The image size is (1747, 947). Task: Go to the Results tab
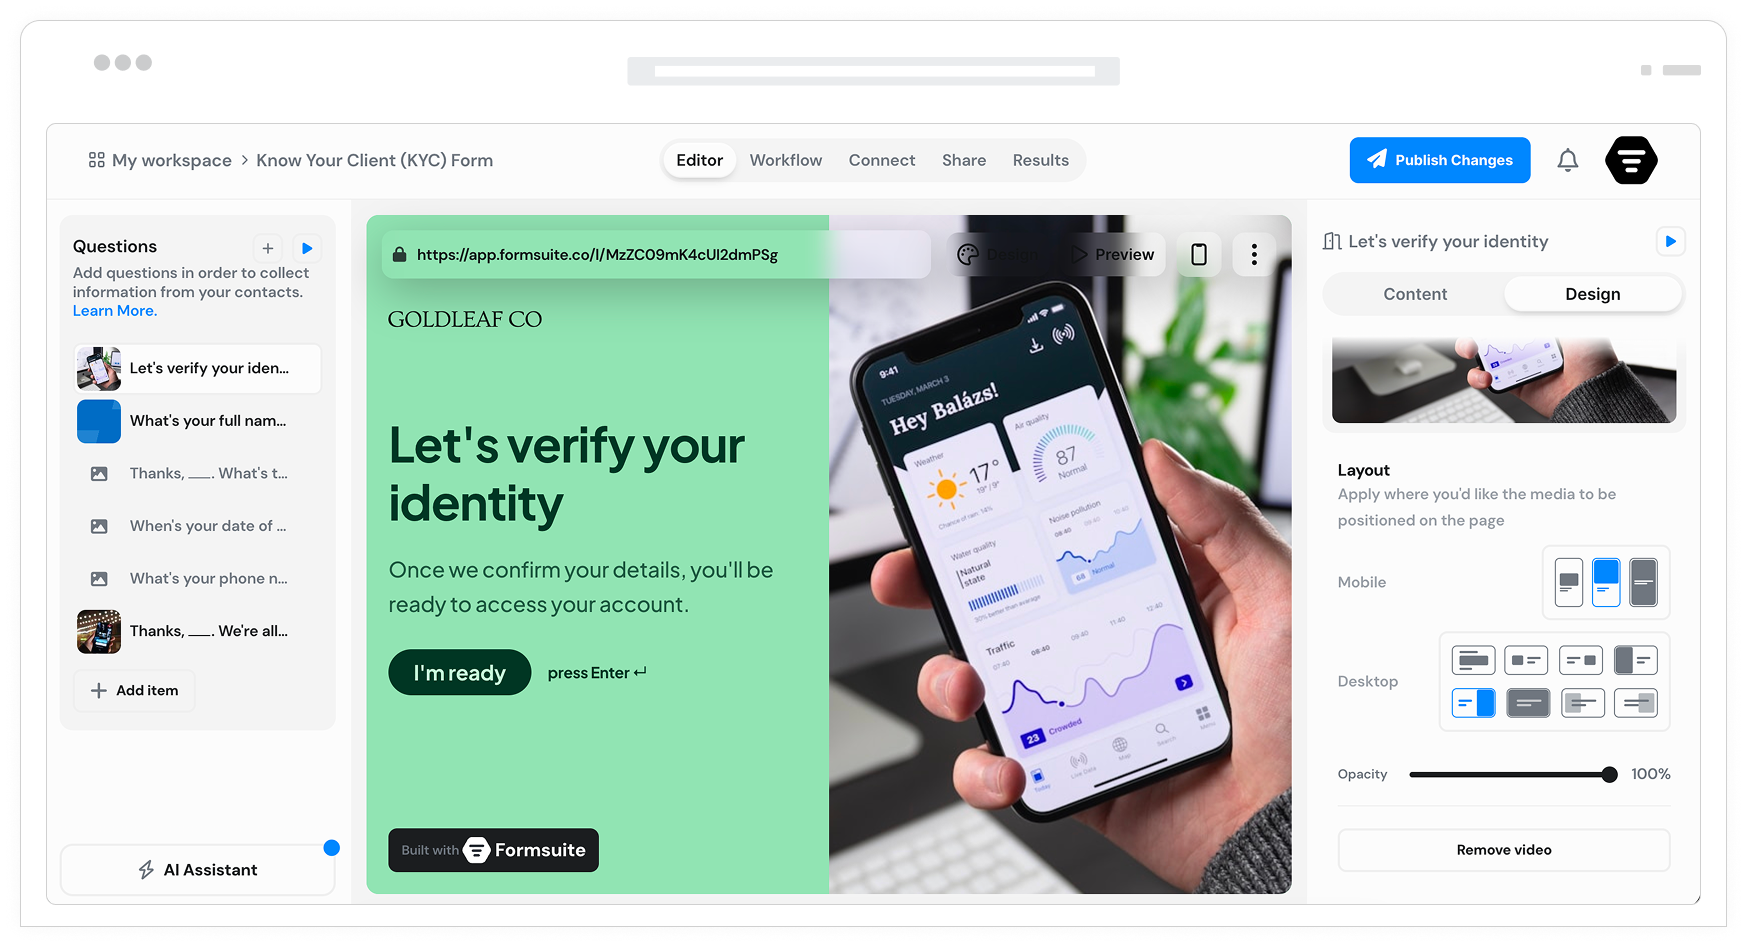tap(1040, 160)
